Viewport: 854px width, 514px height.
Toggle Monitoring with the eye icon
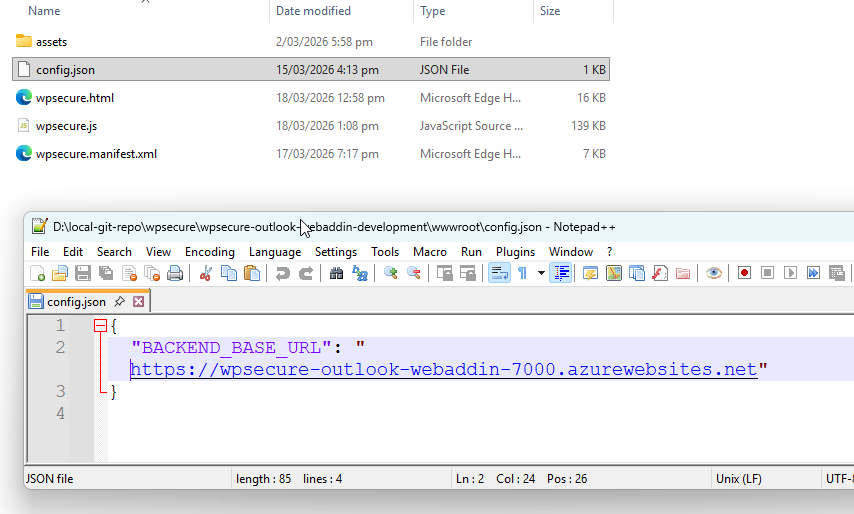pyautogui.click(x=713, y=273)
